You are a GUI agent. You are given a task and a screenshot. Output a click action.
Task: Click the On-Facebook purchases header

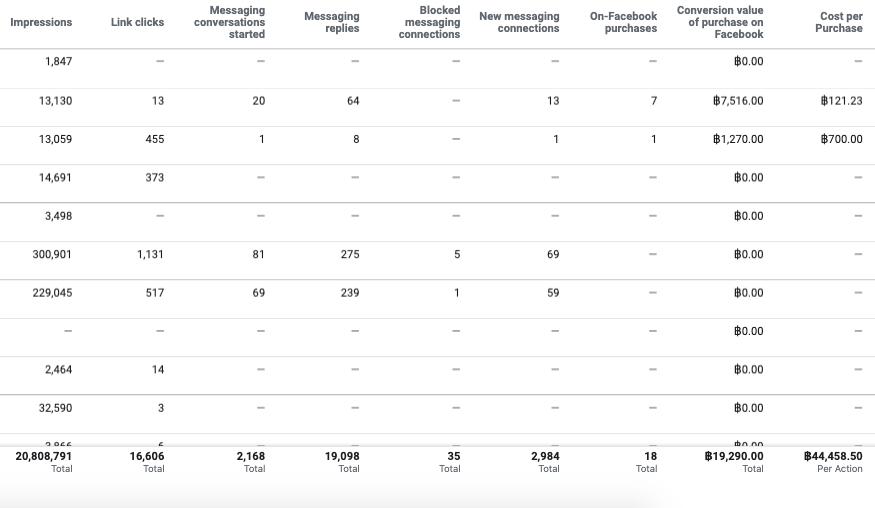[x=623, y=22]
